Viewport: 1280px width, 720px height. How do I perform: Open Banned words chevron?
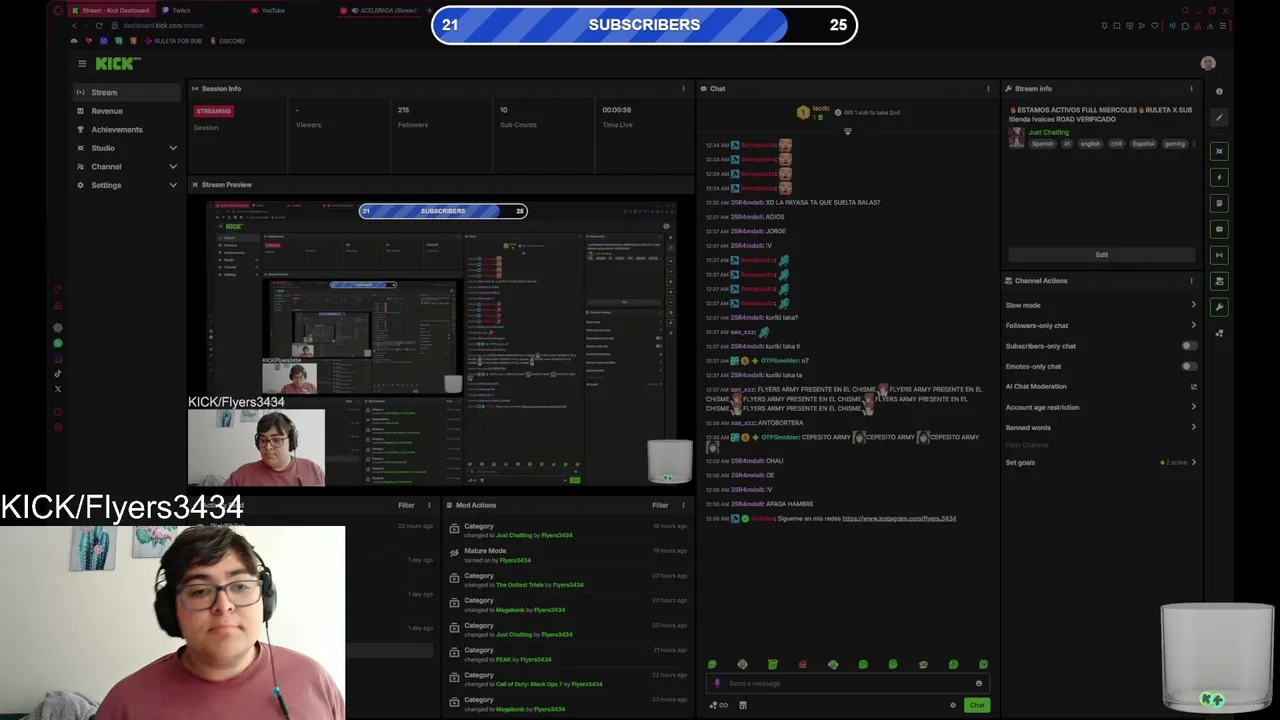pyautogui.click(x=1193, y=427)
